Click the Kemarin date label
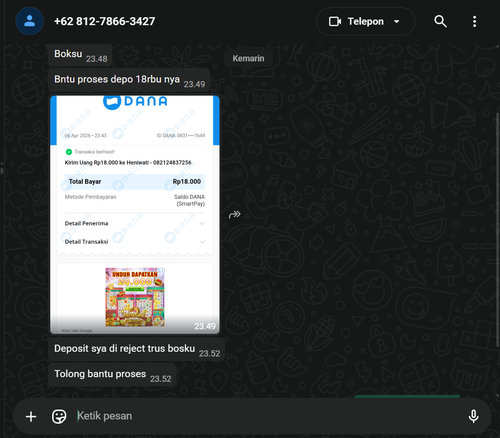 248,58
